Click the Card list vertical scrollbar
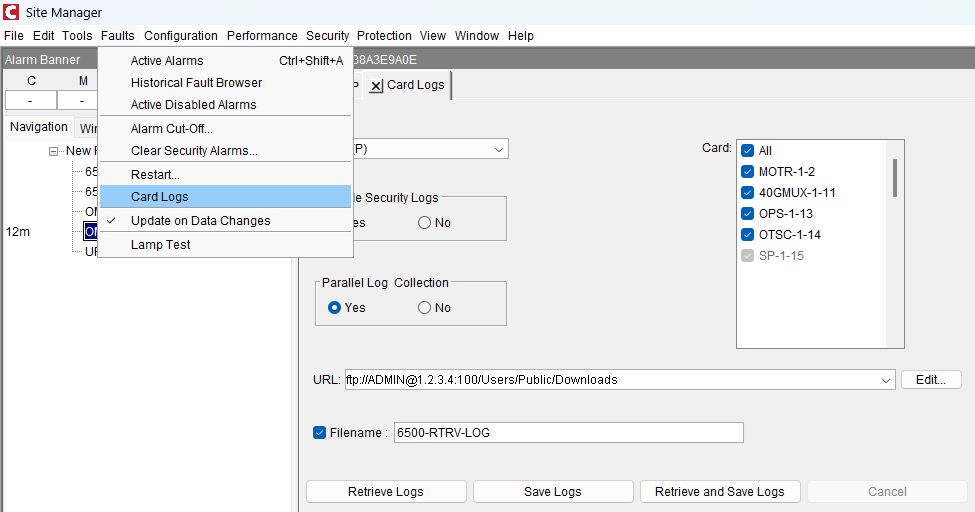Image resolution: width=975 pixels, height=512 pixels. (895, 178)
